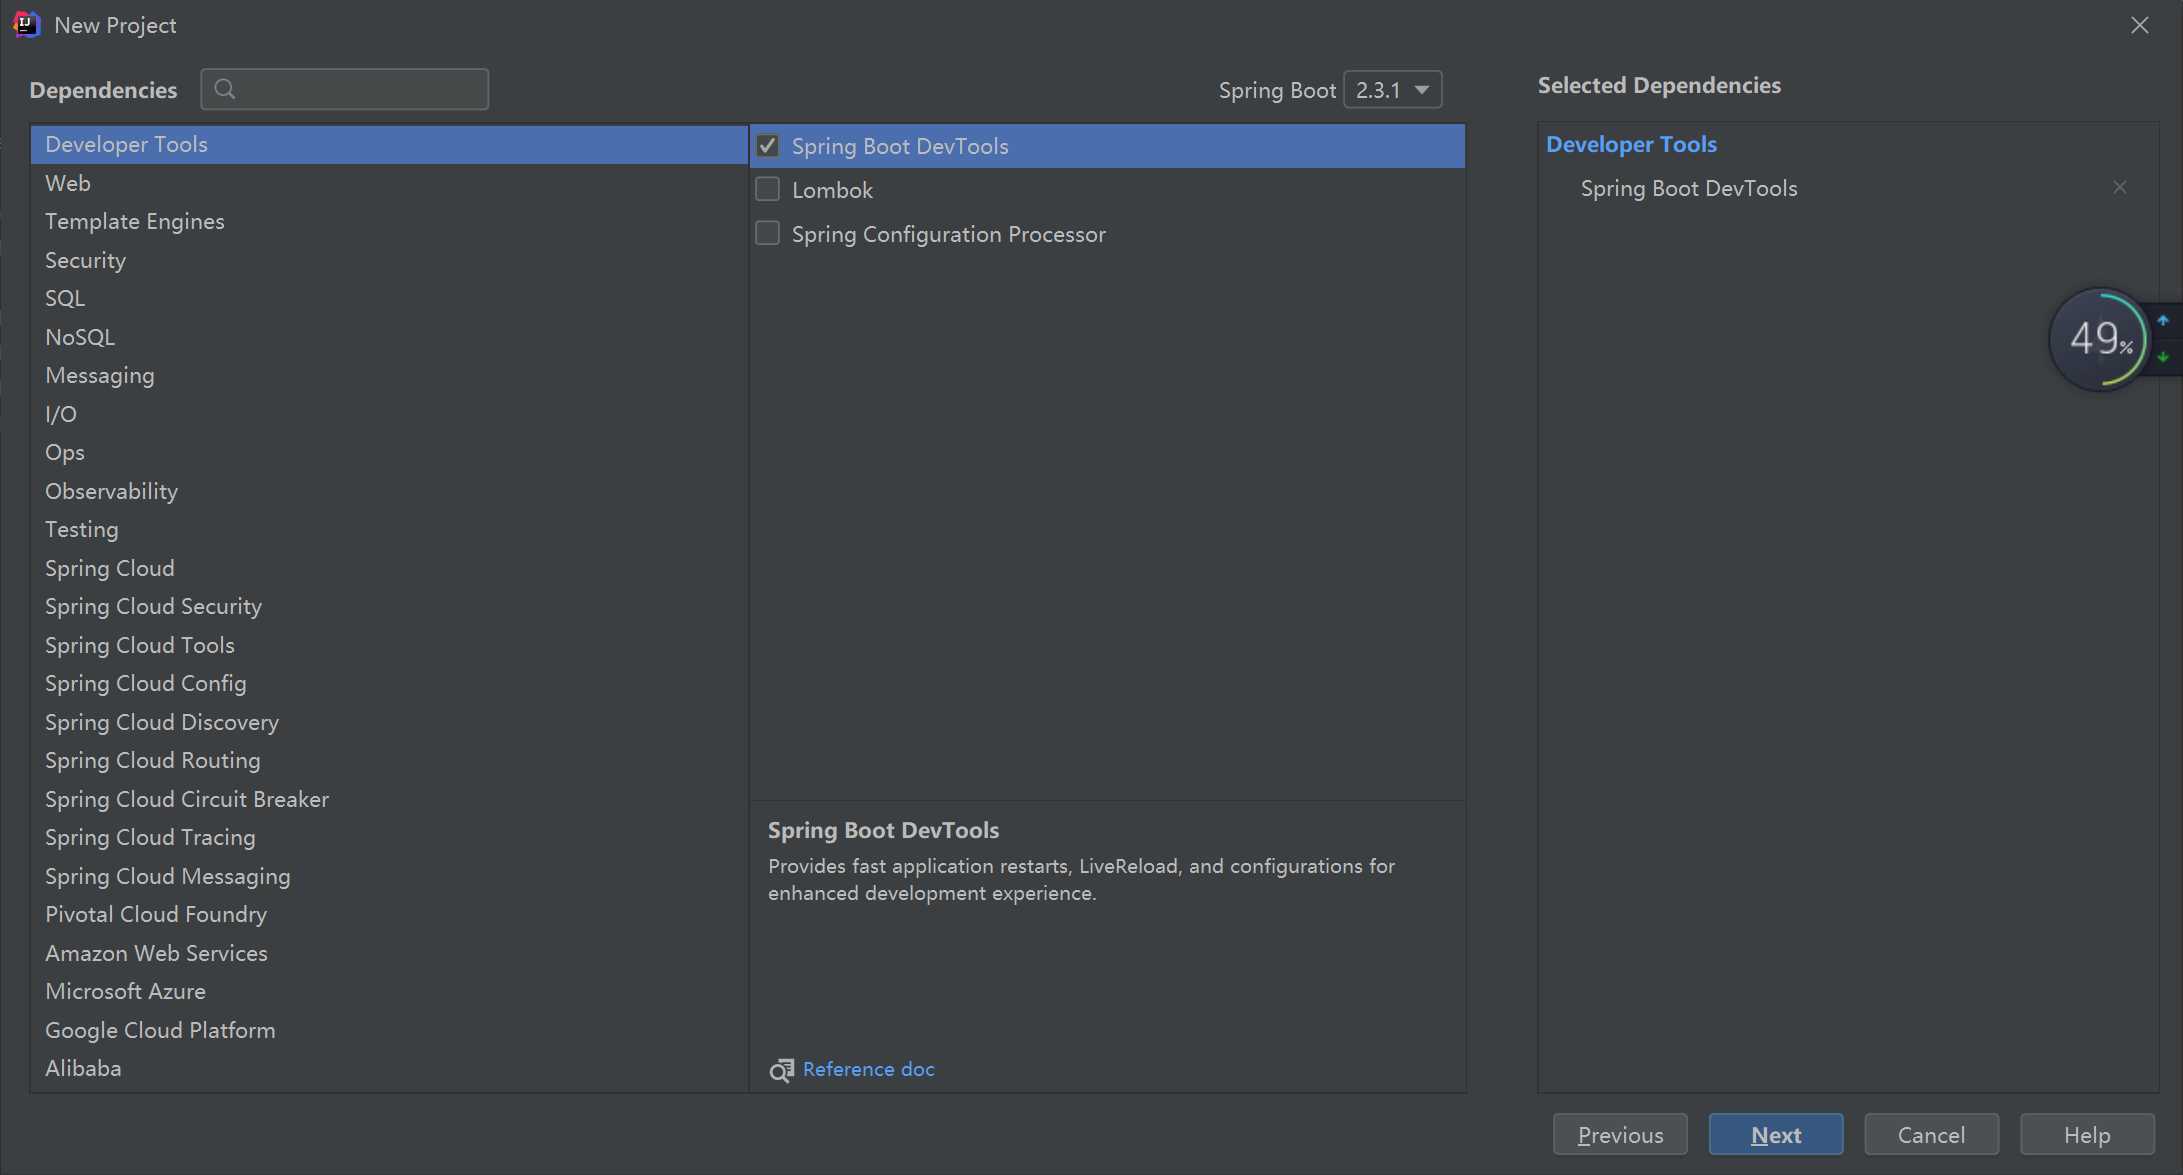
Task: Select the Web category
Action: click(x=389, y=183)
